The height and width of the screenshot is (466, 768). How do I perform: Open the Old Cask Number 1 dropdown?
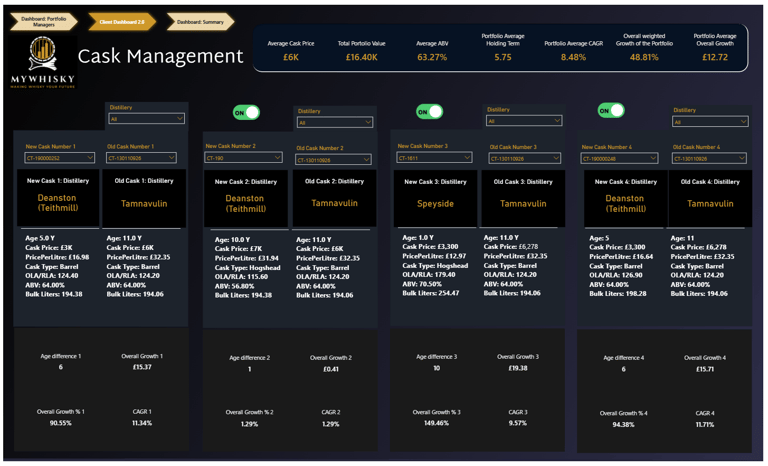141,158
